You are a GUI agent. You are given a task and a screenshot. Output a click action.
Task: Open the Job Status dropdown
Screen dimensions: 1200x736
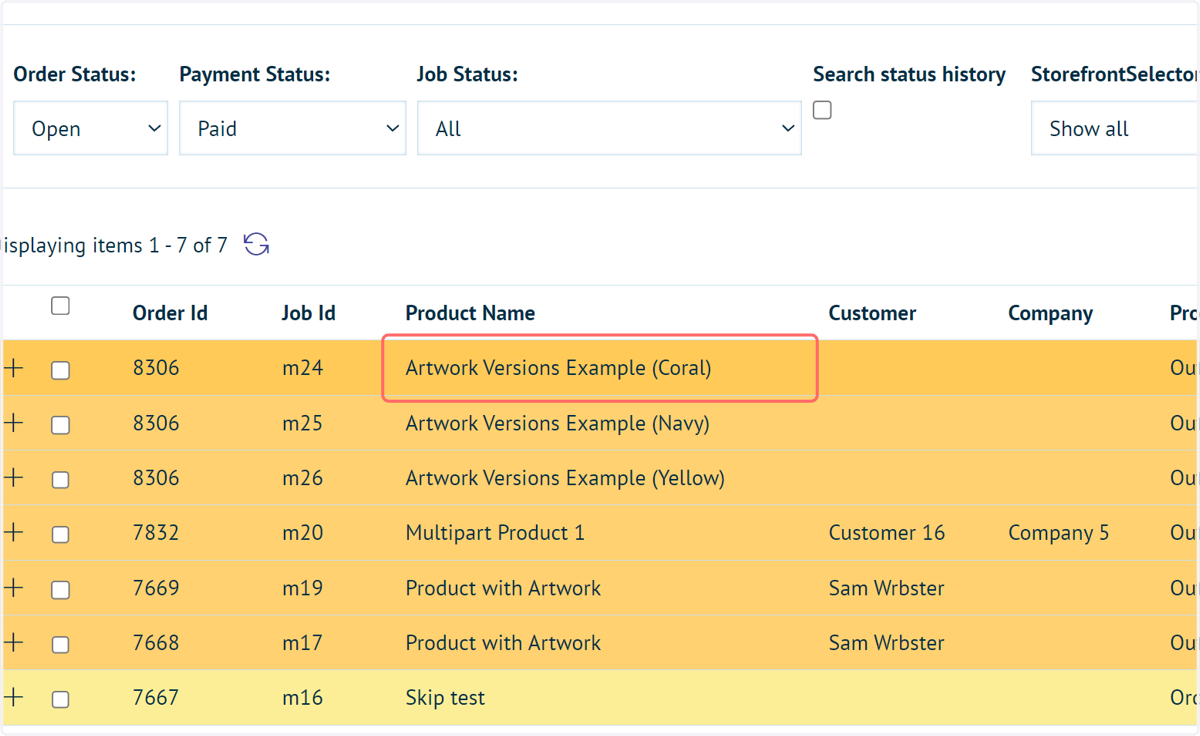pos(609,128)
